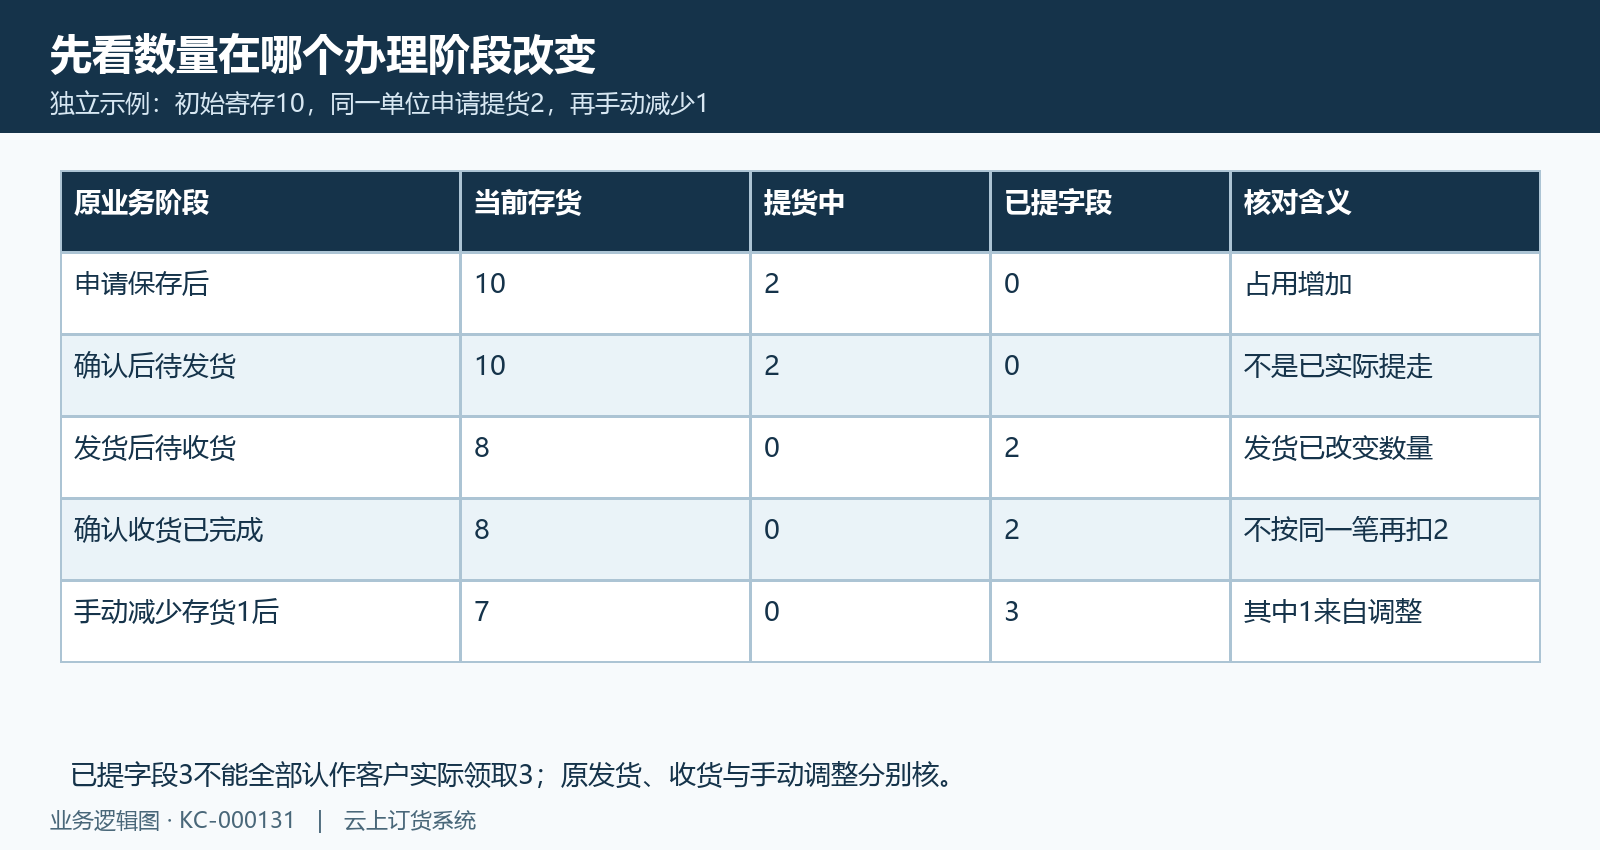Select 当前存货 value 8 in 确认收货已完成 row
The image size is (1600, 850).
click(482, 530)
